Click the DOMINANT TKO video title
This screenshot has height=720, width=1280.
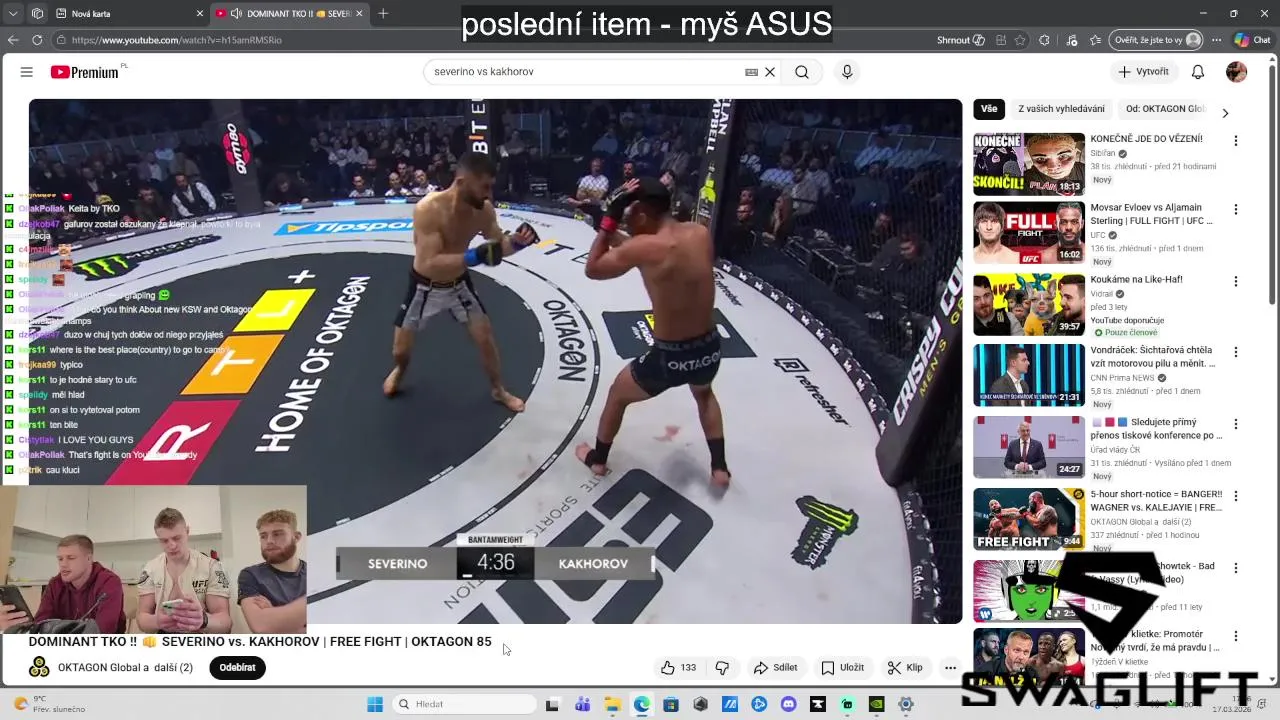point(260,642)
